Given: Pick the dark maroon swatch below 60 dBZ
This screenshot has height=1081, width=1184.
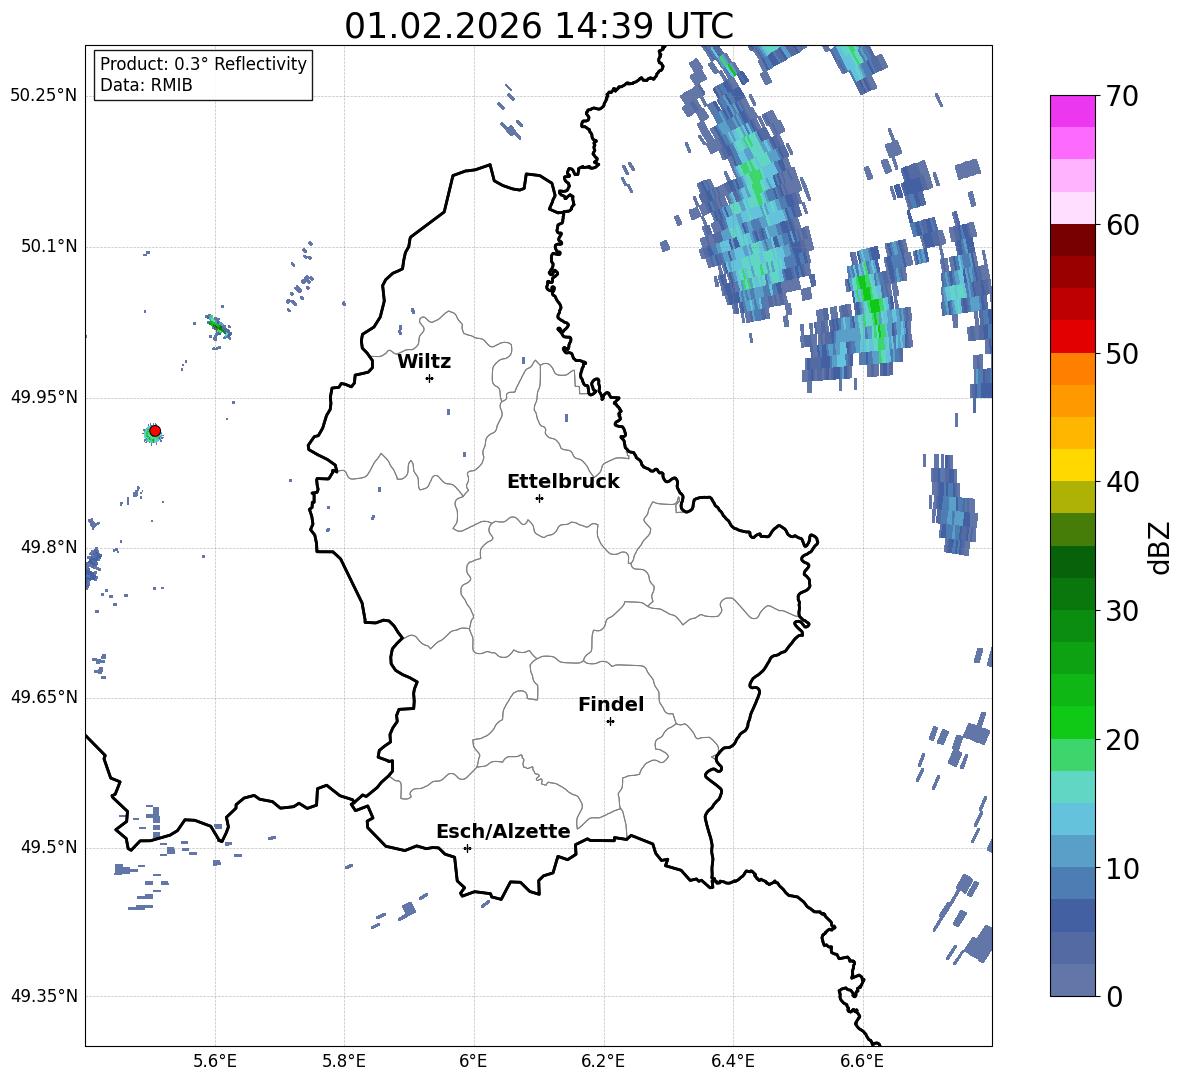Looking at the screenshot, I should [x=1072, y=240].
